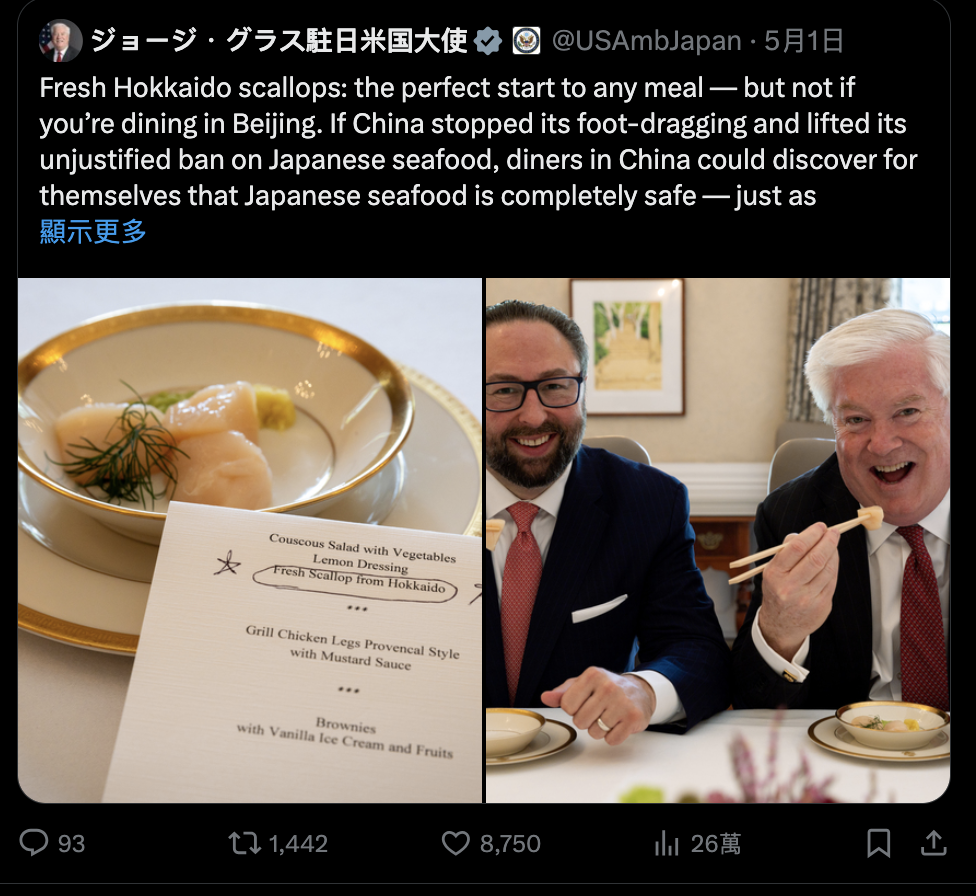Open view analytics bar chart icon

pos(667,843)
